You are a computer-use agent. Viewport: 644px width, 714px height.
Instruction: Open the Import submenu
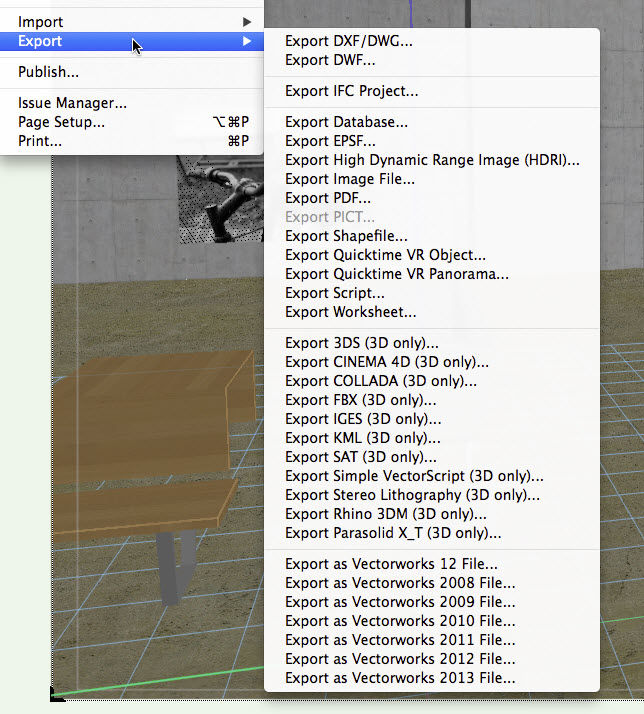(132, 22)
